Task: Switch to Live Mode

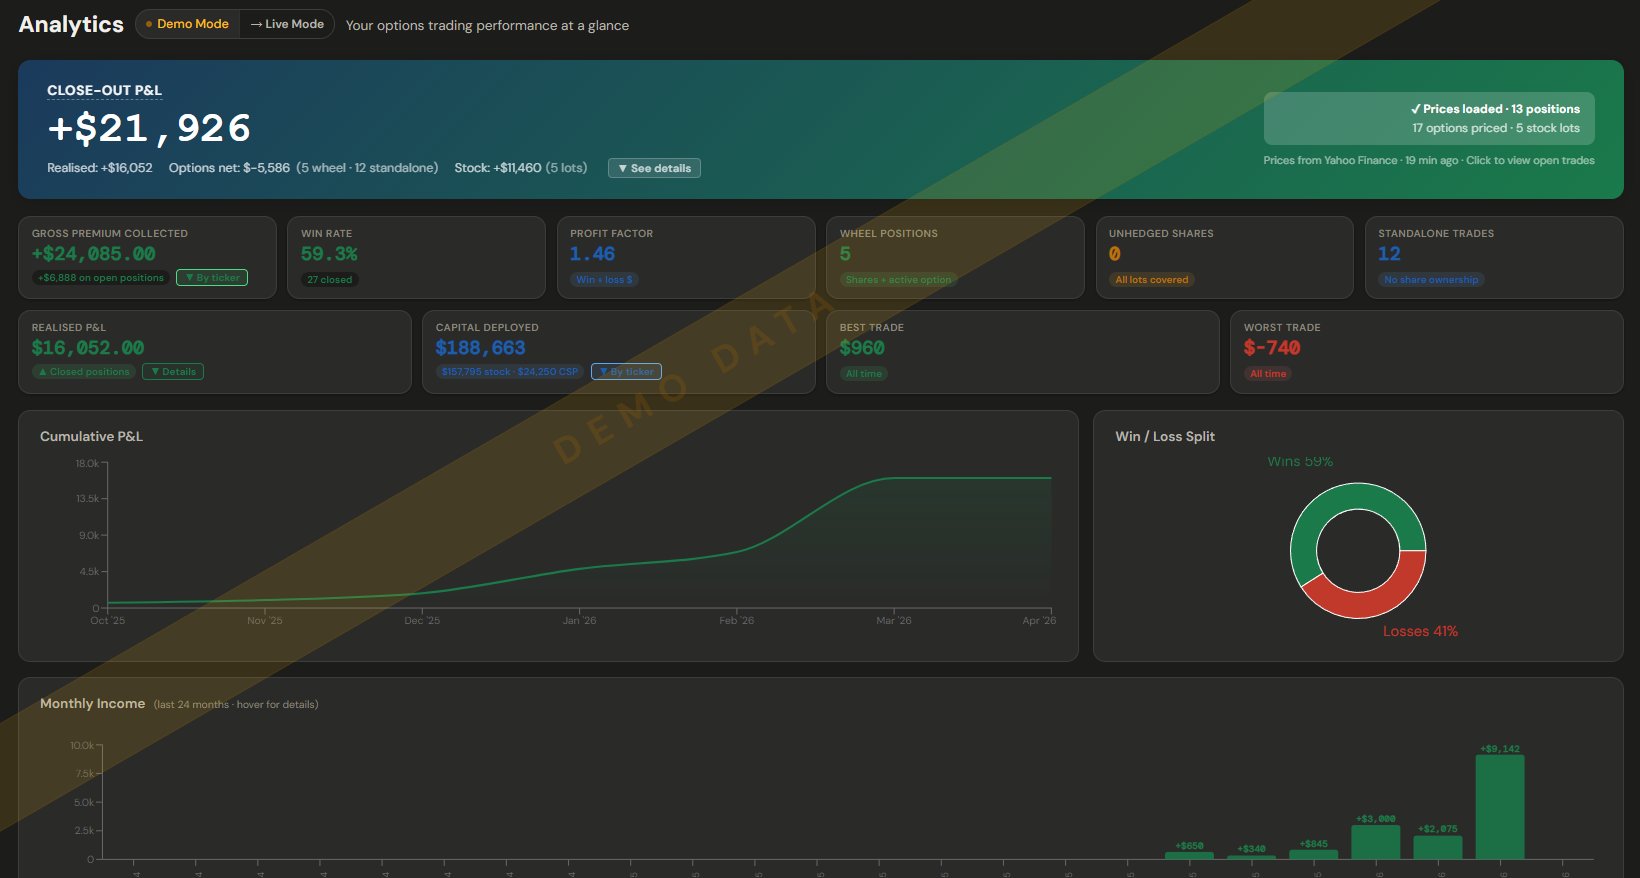Action: (287, 24)
